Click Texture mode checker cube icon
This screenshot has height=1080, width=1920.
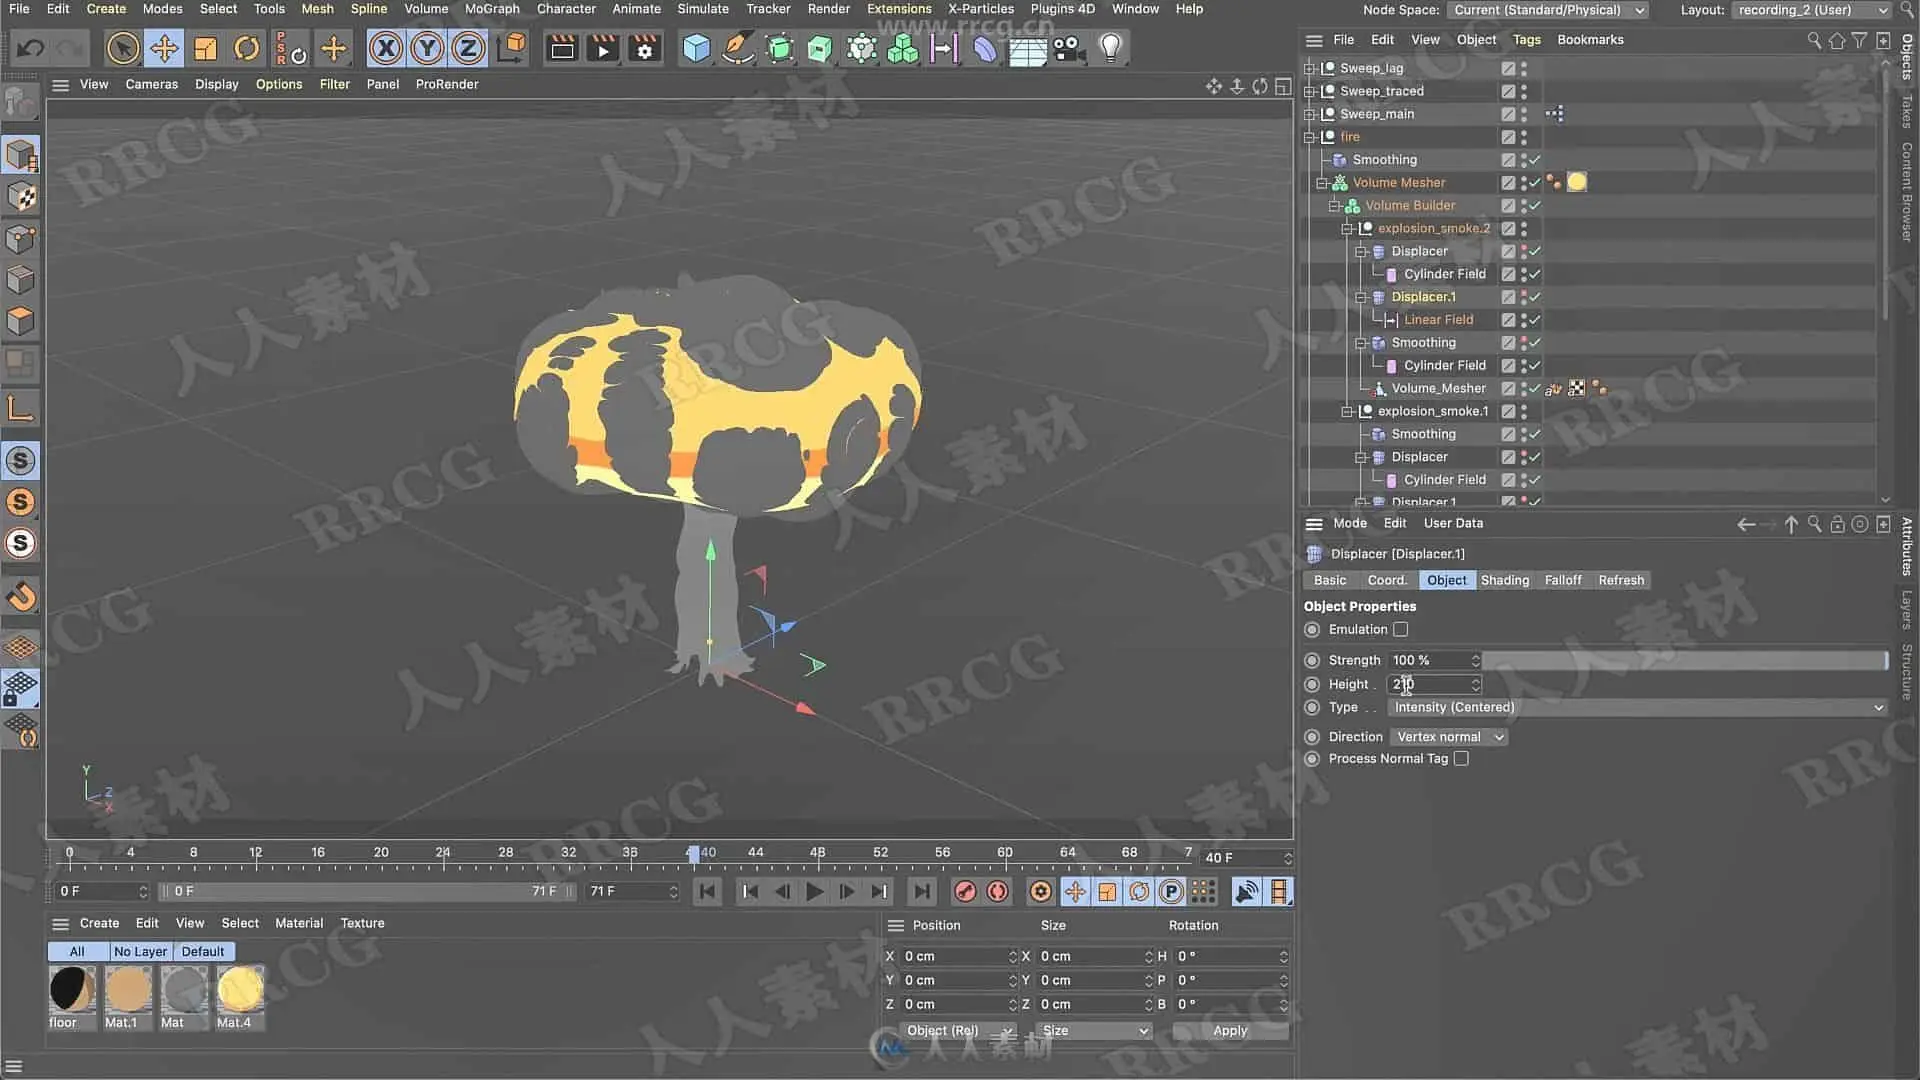point(21,197)
